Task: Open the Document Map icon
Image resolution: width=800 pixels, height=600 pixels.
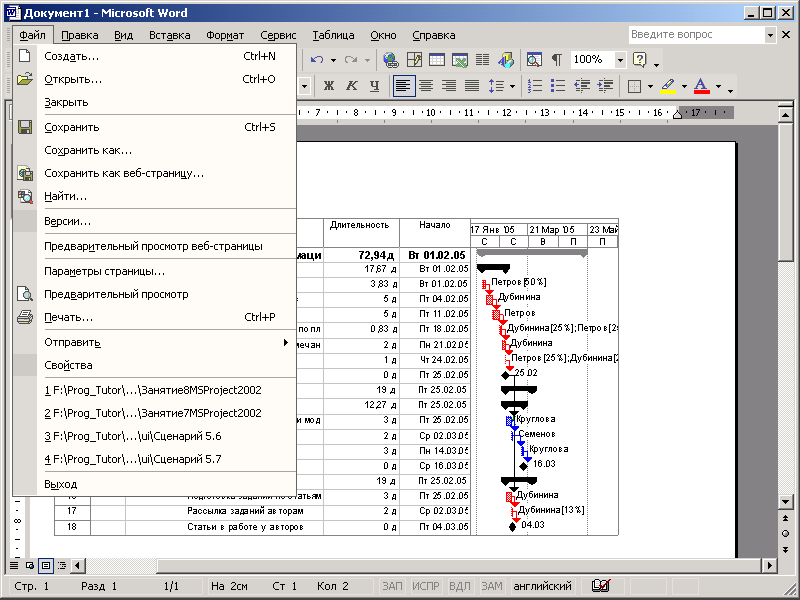Action: click(x=534, y=60)
